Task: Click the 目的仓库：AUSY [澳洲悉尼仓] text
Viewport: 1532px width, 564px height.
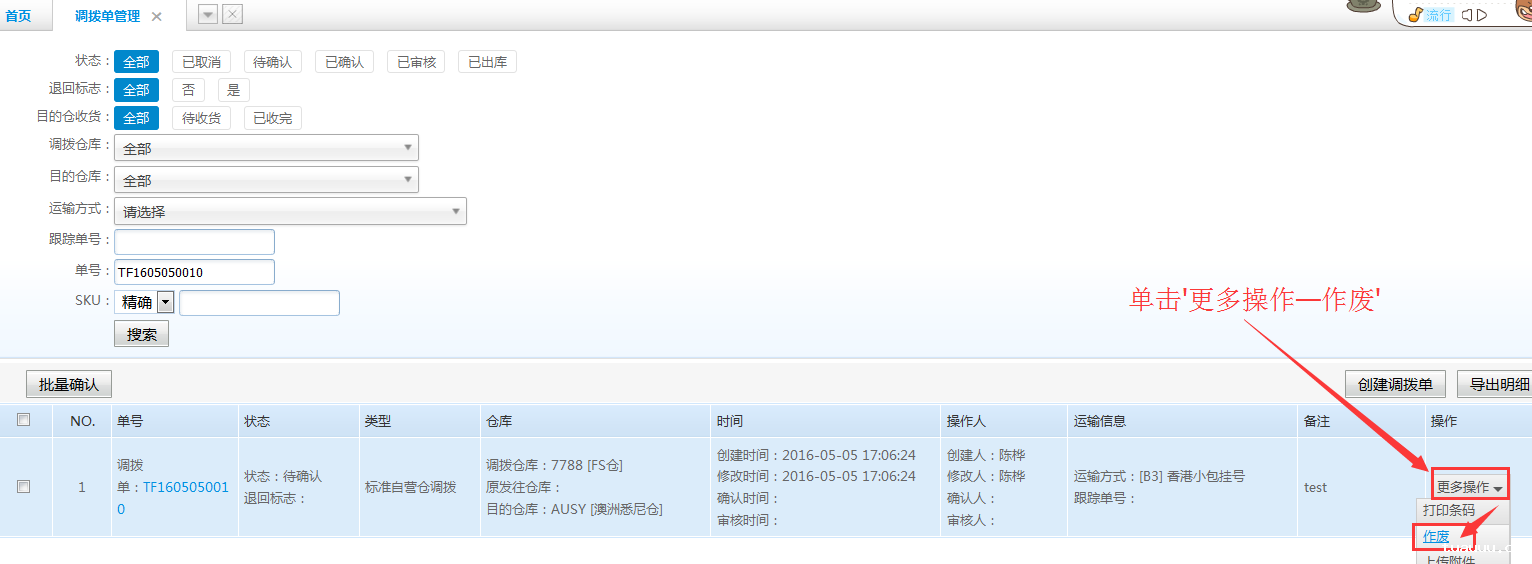Action: (574, 509)
